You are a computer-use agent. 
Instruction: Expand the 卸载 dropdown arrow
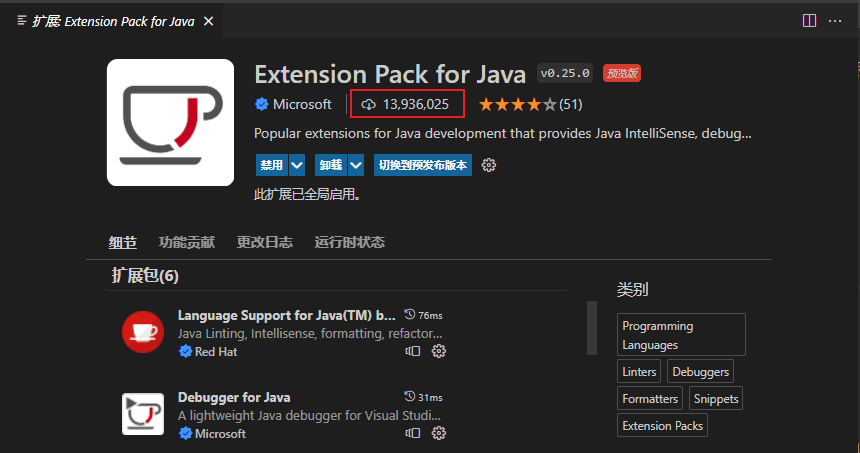(356, 165)
